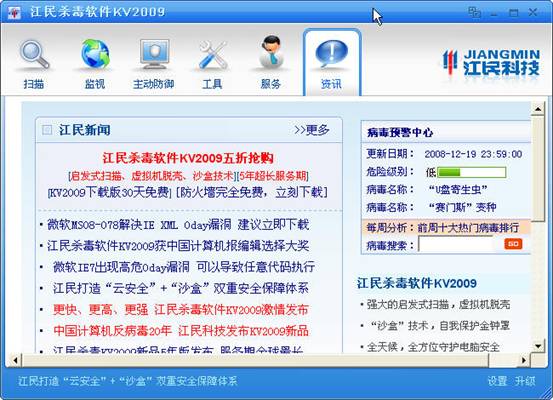Click the horizontal scrollbar thumb
The width and height of the screenshot is (553, 400).
pyautogui.click(x=255, y=360)
